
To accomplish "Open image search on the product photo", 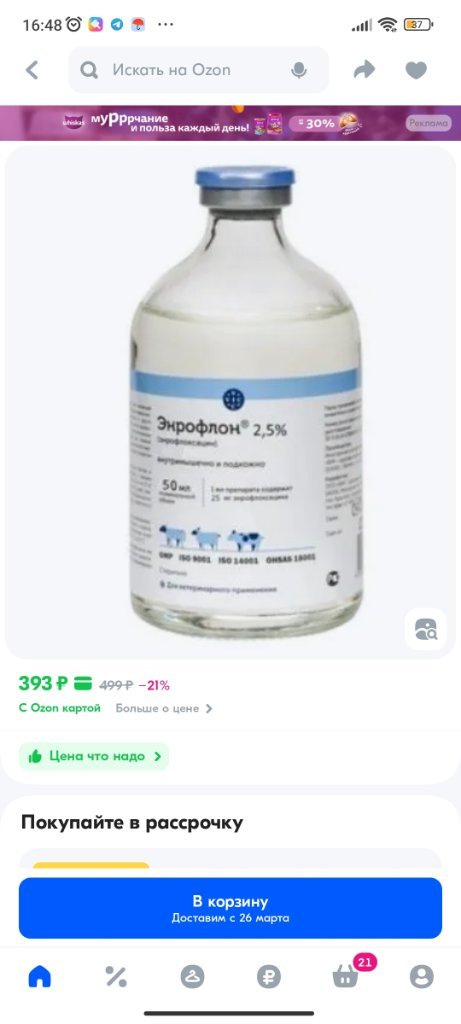I will (x=426, y=630).
